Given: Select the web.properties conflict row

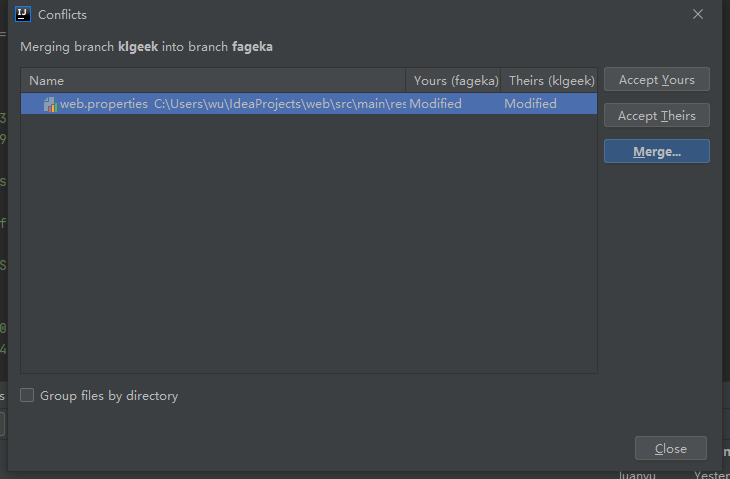Looking at the screenshot, I should click(309, 103).
